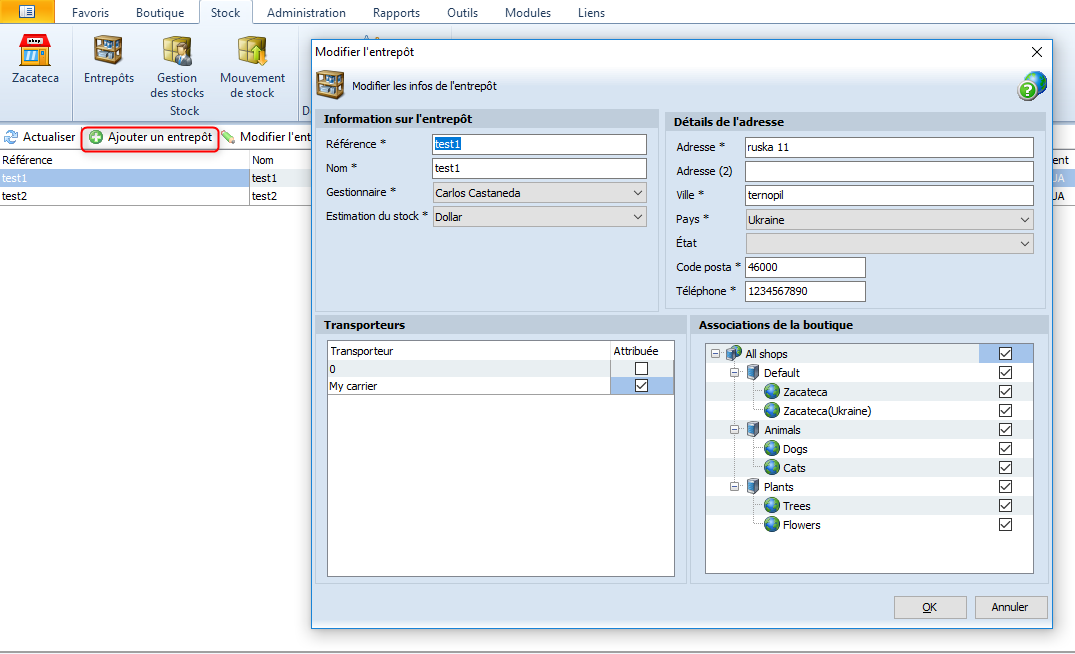Click the All shops tree icon
Screen dimensions: 1075x654
click(x=734, y=354)
